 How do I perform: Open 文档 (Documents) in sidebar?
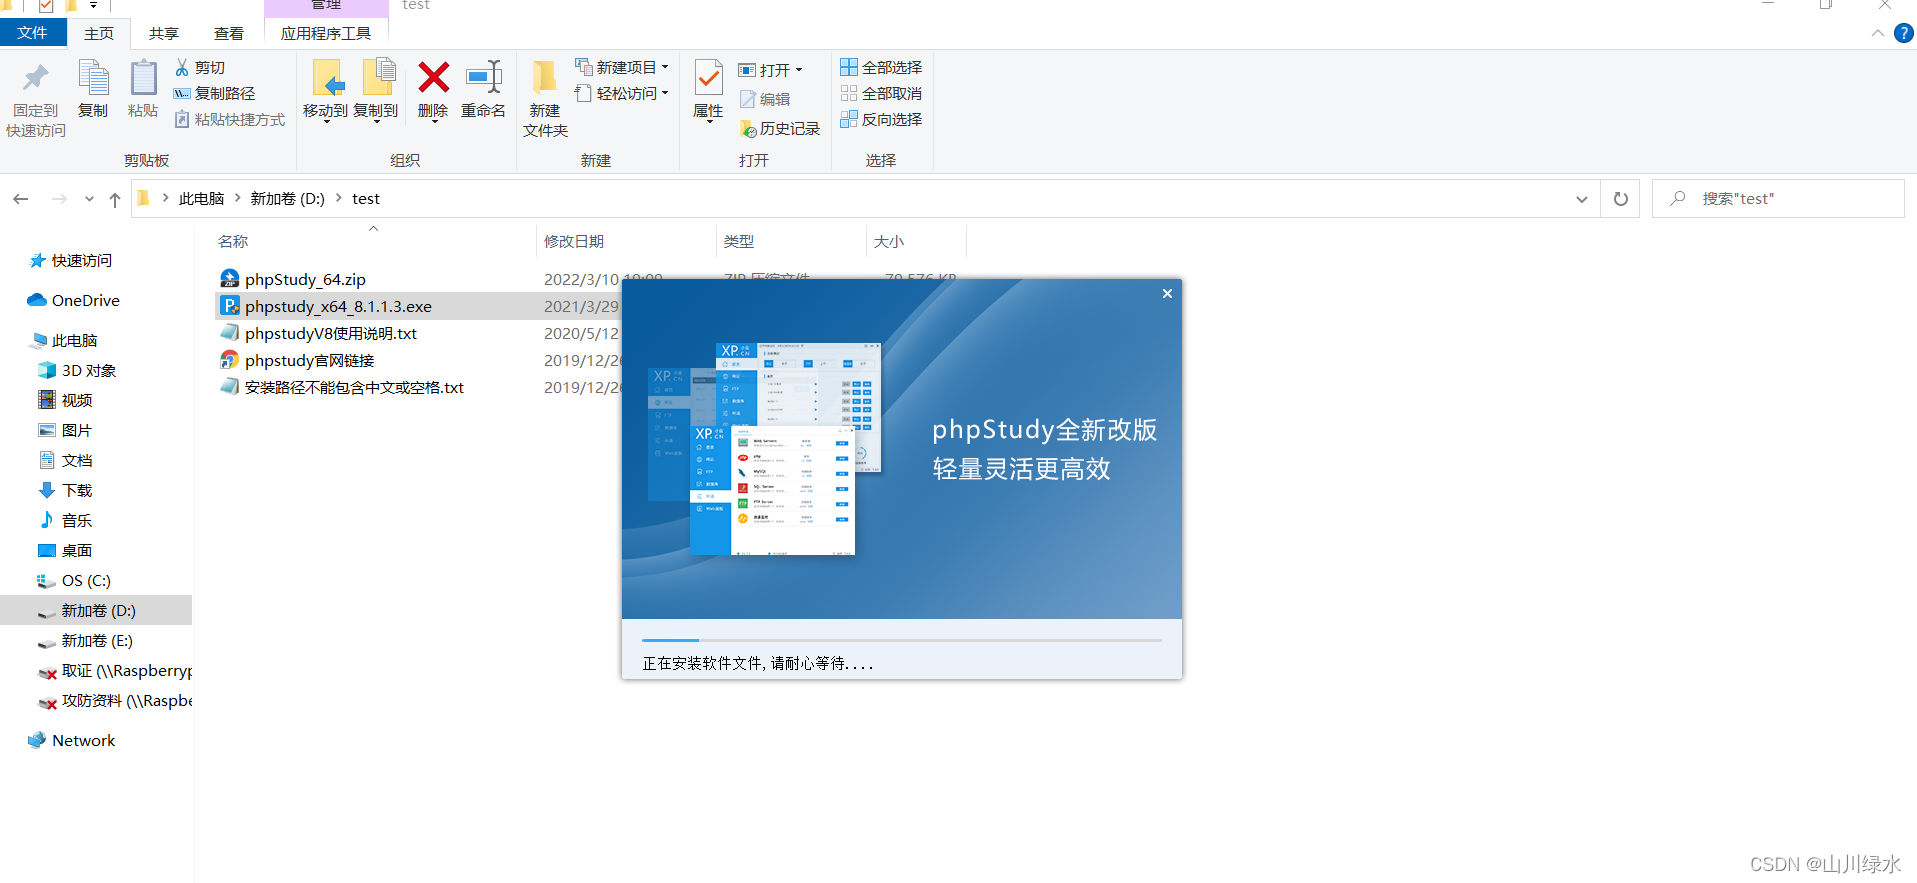pos(77,460)
